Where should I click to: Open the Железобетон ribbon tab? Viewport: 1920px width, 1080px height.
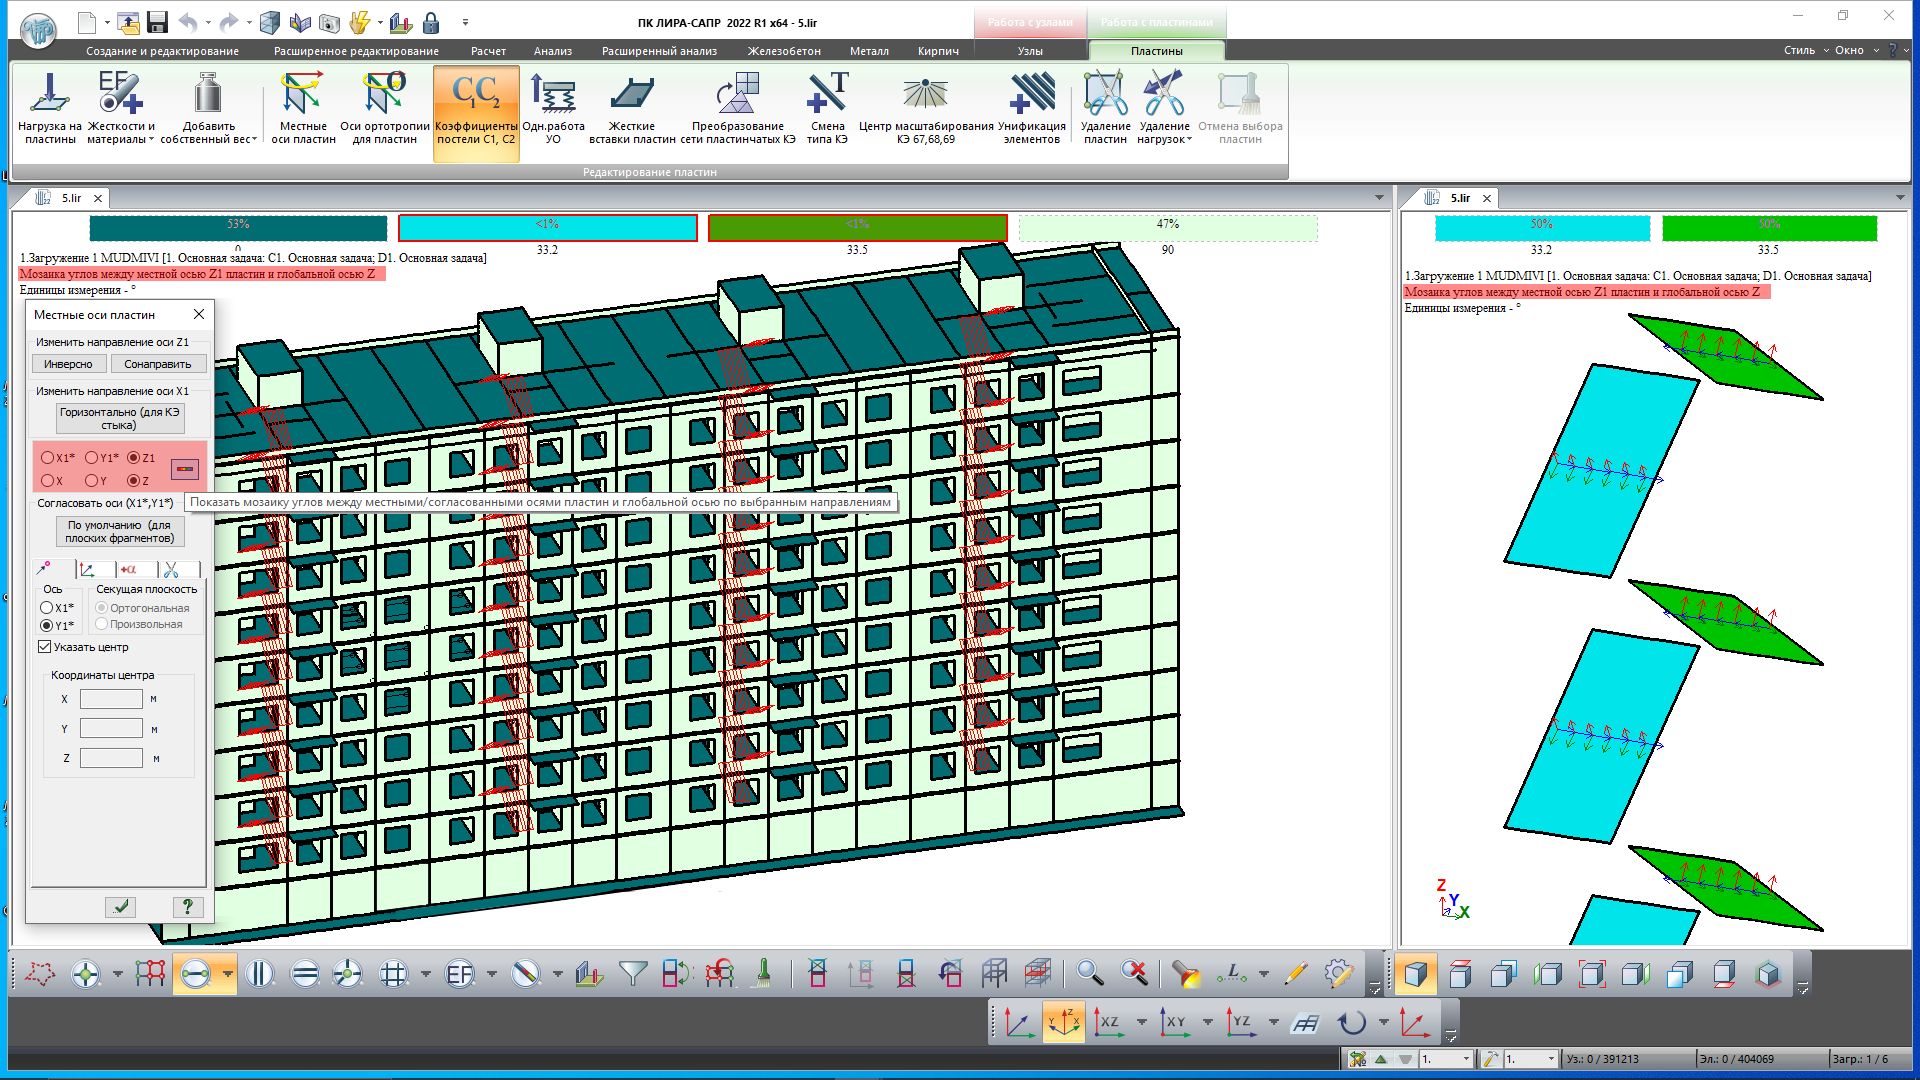pyautogui.click(x=784, y=51)
